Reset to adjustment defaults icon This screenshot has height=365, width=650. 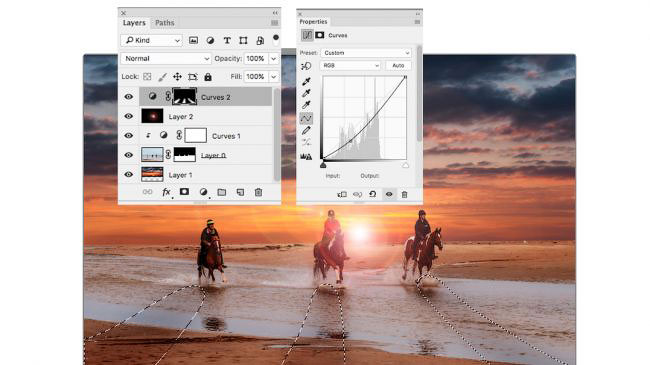(x=373, y=194)
